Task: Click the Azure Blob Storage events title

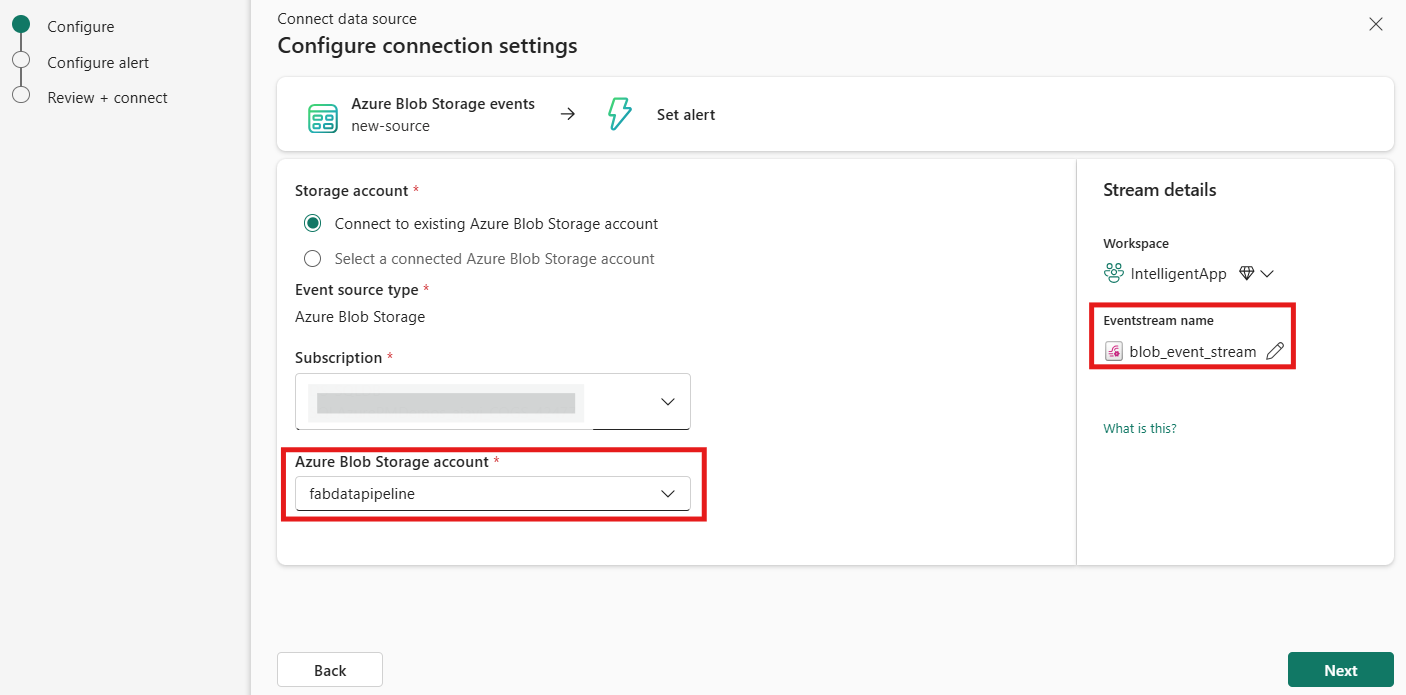Action: (443, 104)
